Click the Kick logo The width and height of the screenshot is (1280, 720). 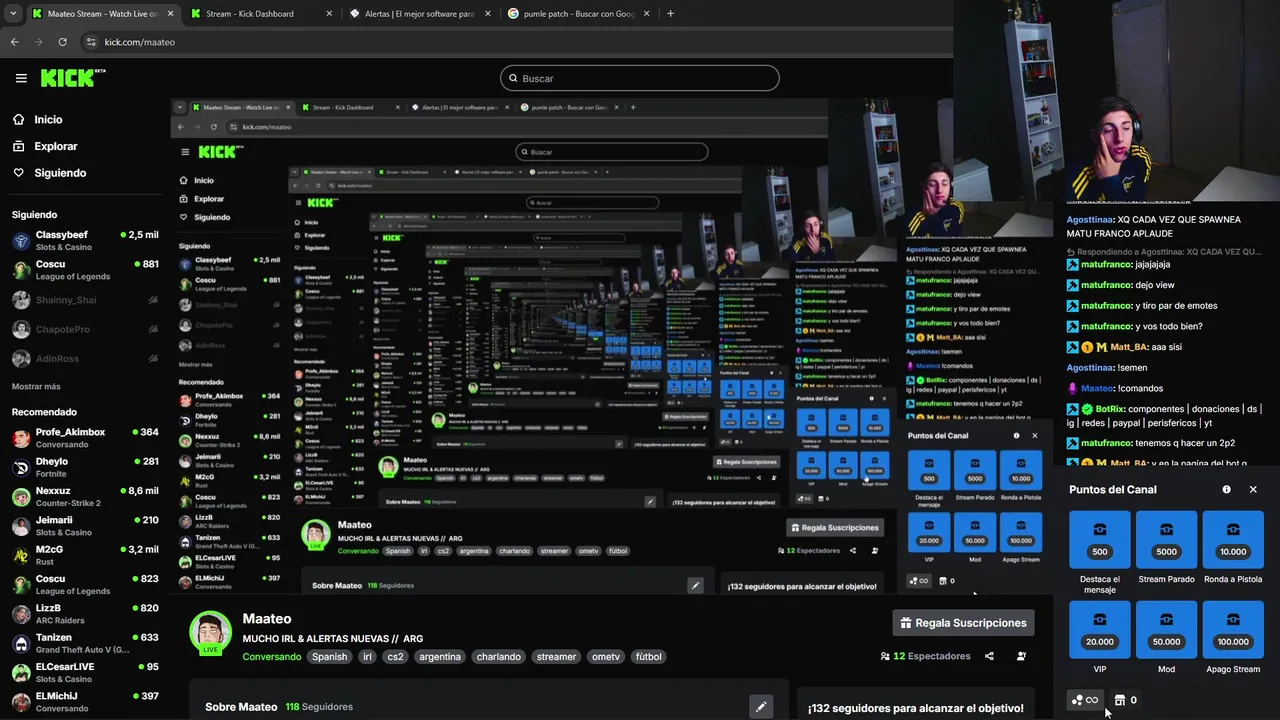tap(72, 78)
